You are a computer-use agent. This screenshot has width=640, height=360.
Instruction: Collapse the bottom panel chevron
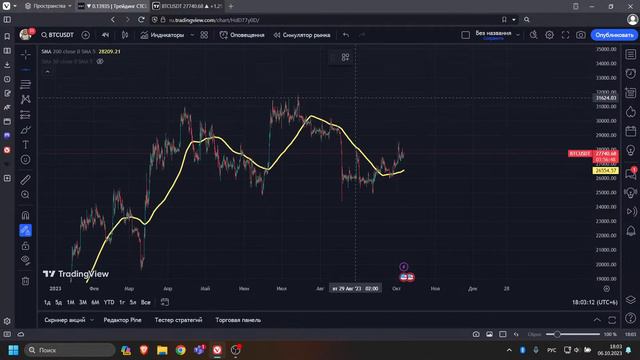click(x=597, y=320)
